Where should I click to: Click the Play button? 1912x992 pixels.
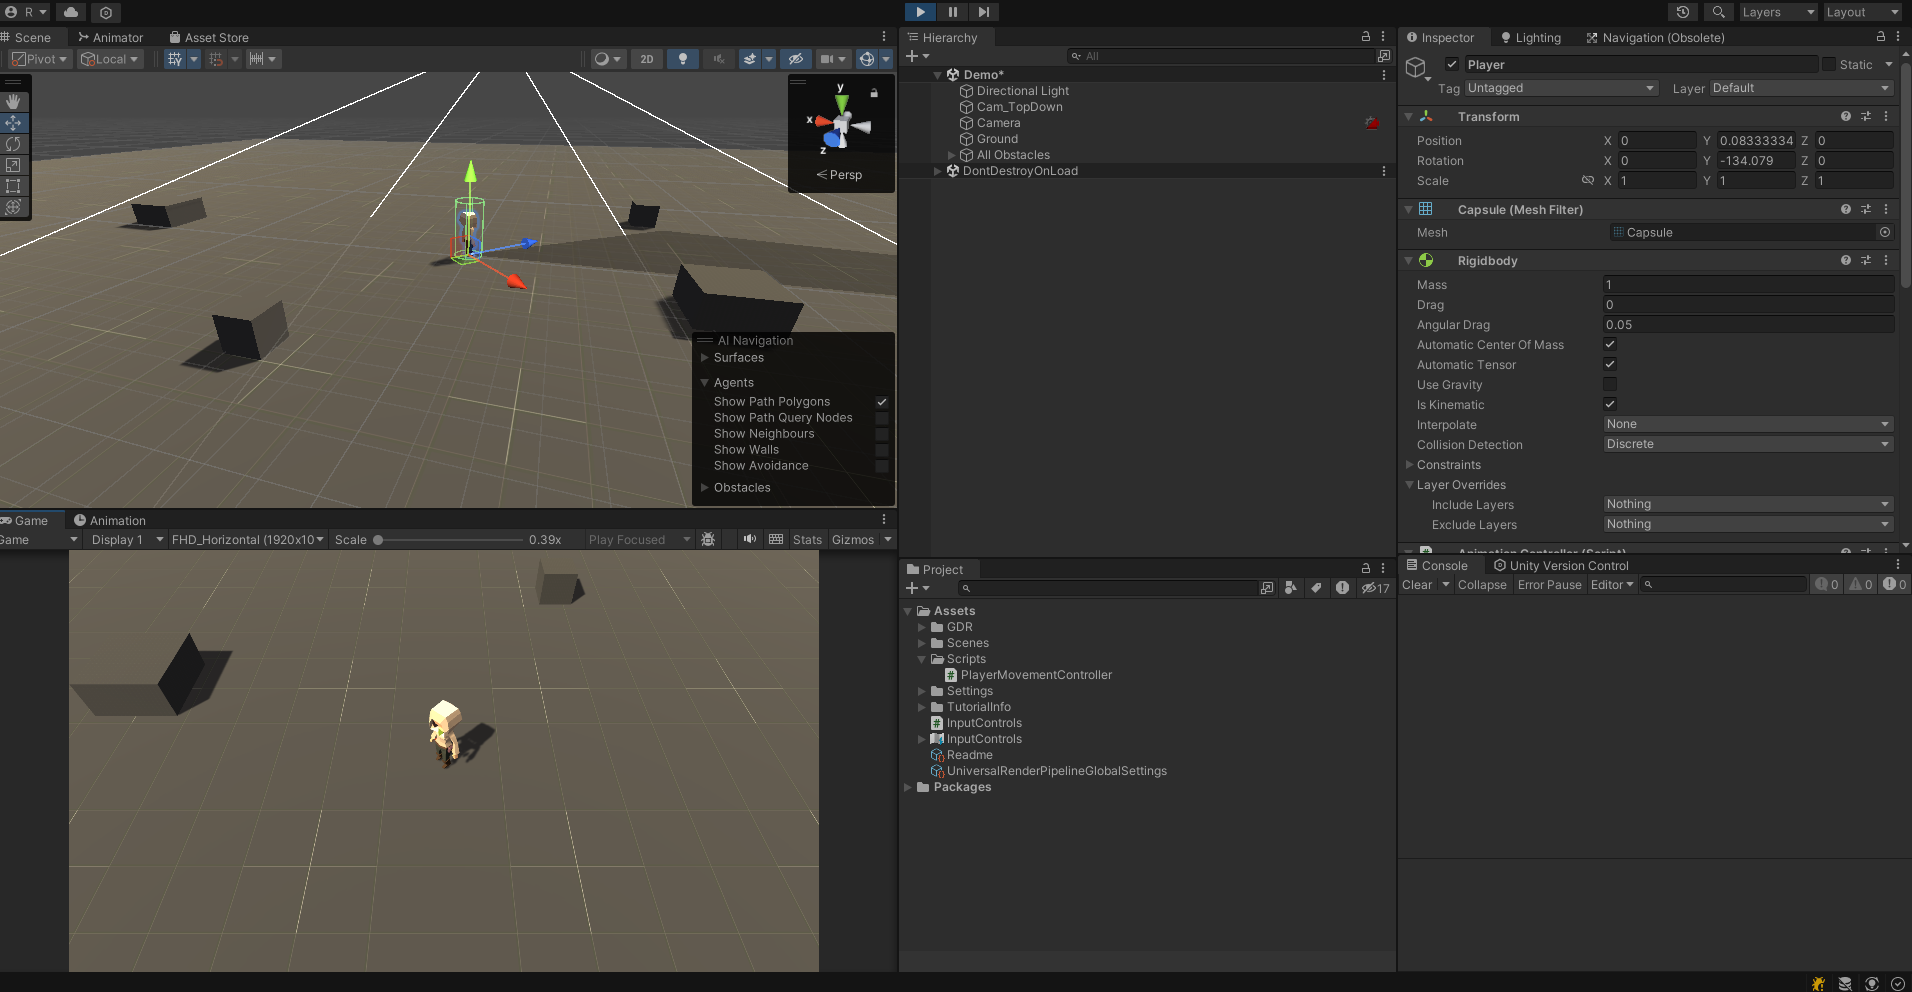tap(920, 12)
